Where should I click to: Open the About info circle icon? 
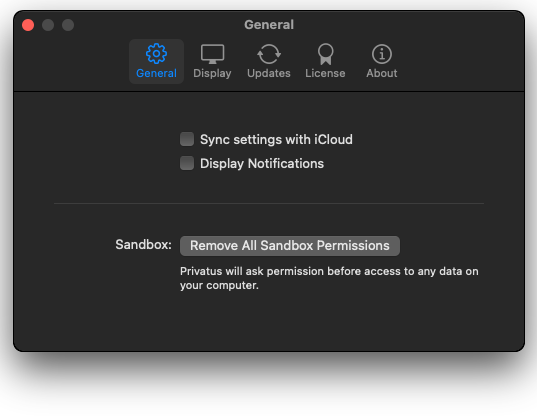[x=382, y=54]
